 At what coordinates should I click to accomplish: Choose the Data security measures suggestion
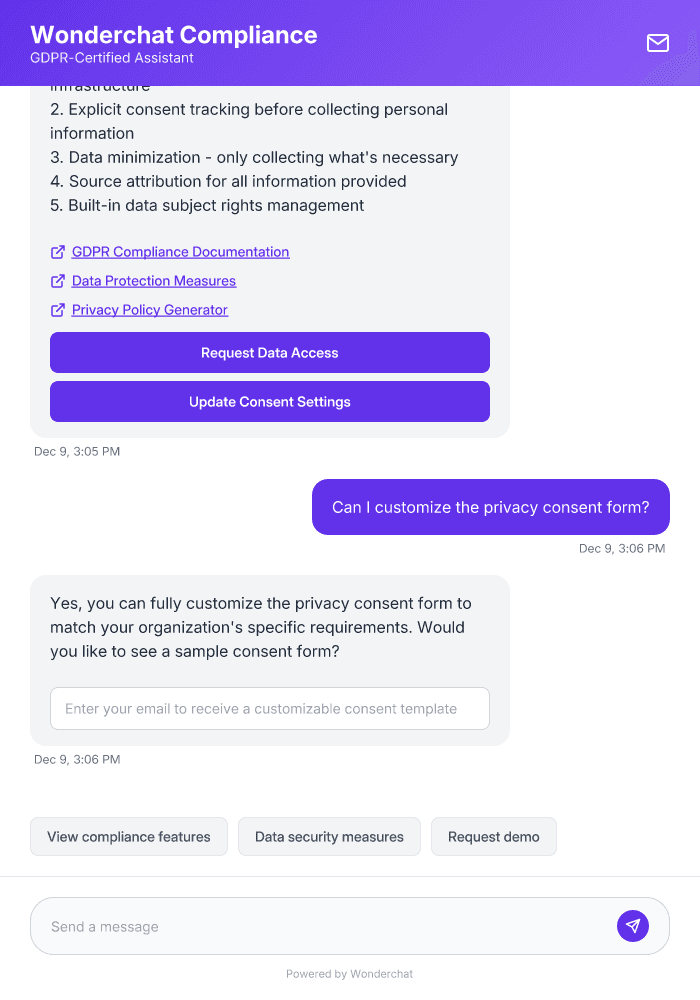point(329,836)
